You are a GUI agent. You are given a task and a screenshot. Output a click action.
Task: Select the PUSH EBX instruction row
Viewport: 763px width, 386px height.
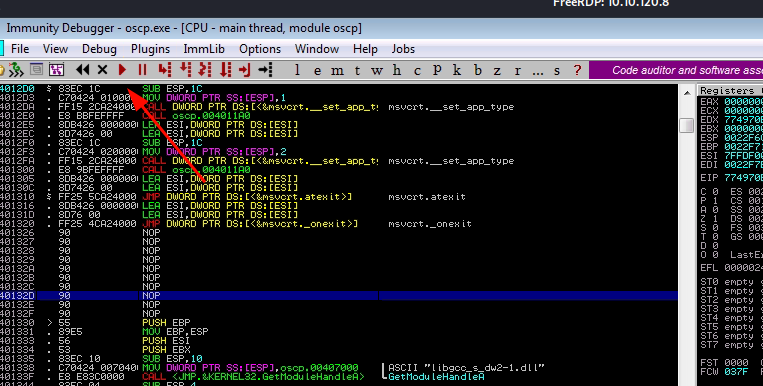(x=339, y=349)
